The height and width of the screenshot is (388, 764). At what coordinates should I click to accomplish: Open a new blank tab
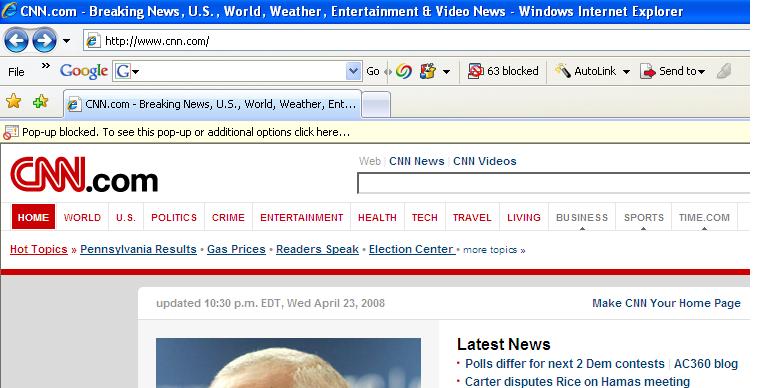(x=376, y=104)
